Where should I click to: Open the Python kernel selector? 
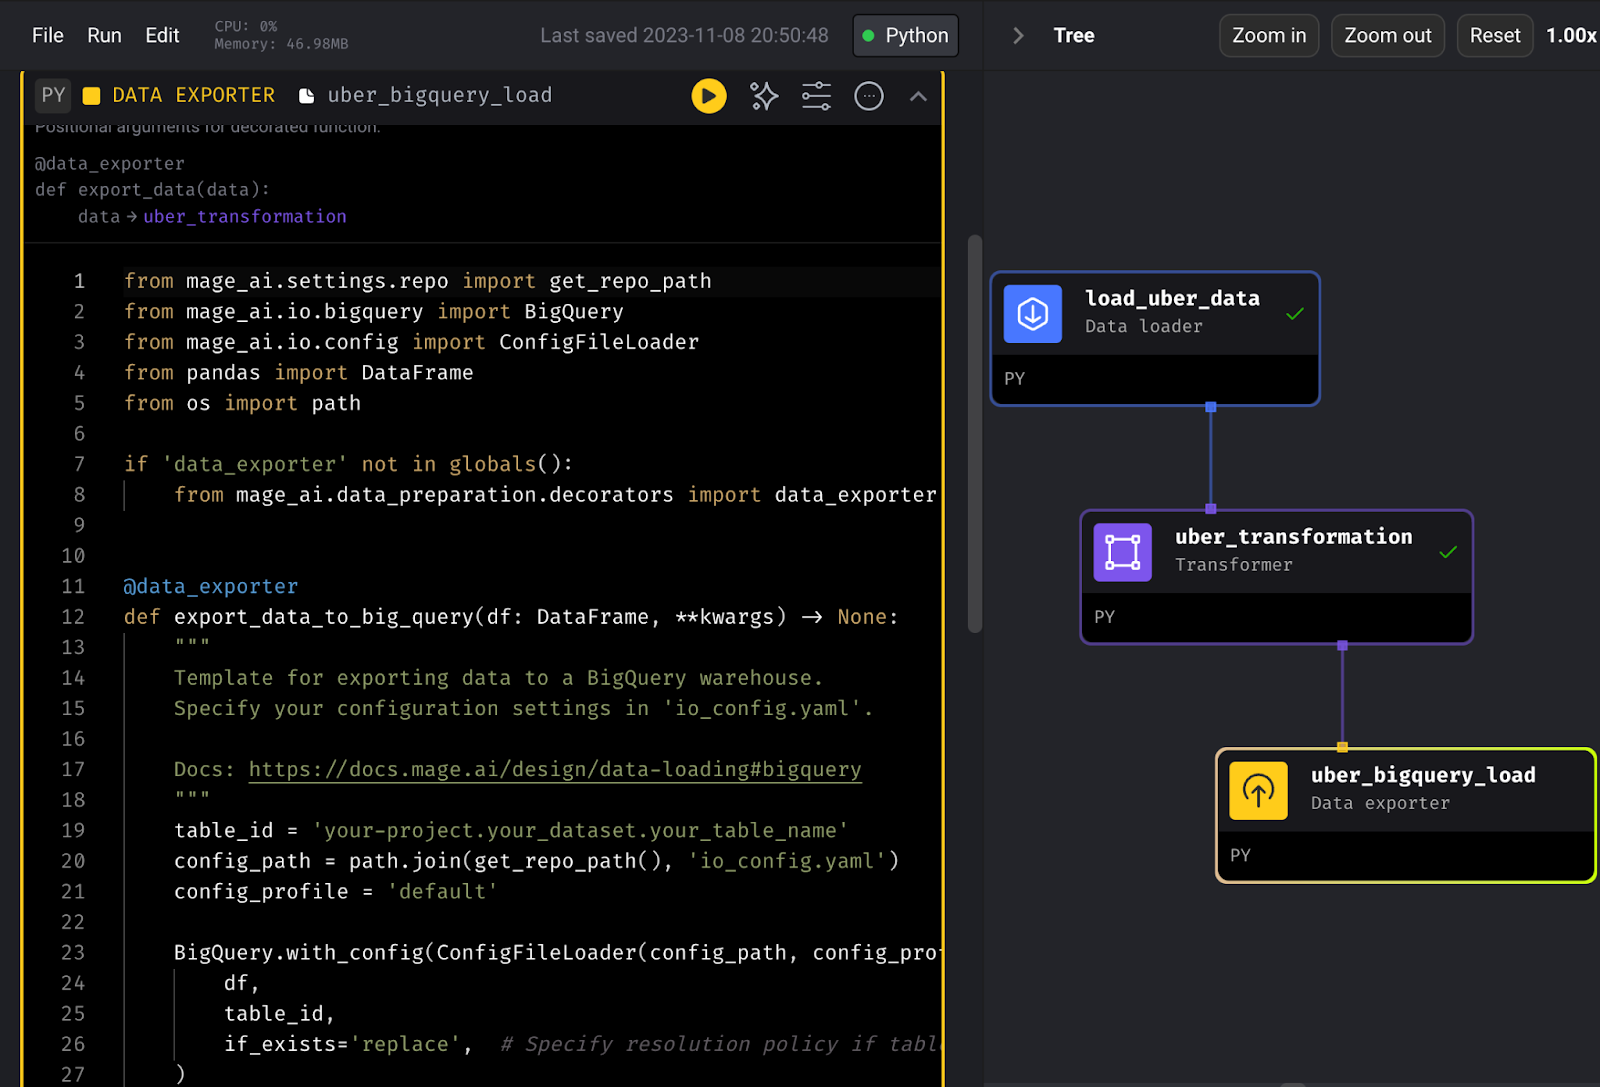coord(905,35)
